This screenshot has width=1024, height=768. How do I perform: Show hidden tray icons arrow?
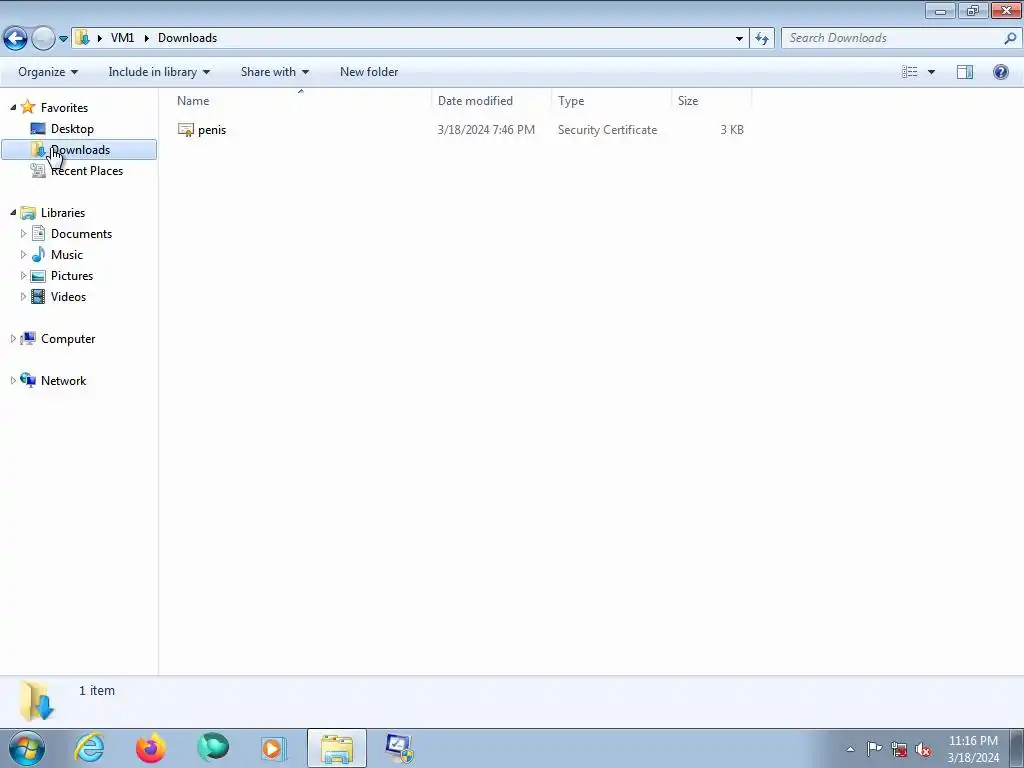coord(850,749)
